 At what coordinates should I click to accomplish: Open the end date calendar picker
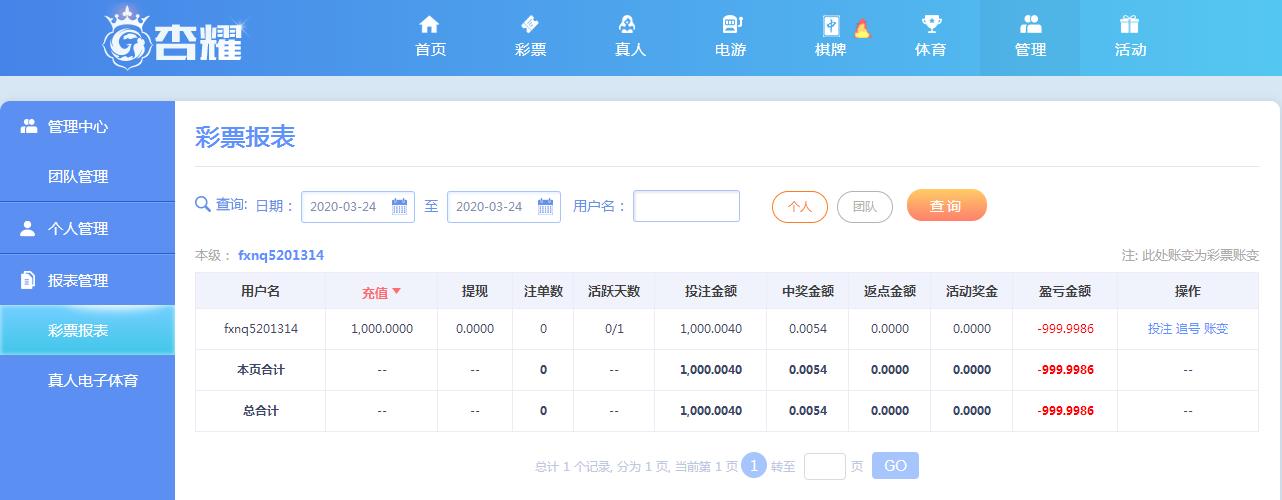[545, 207]
